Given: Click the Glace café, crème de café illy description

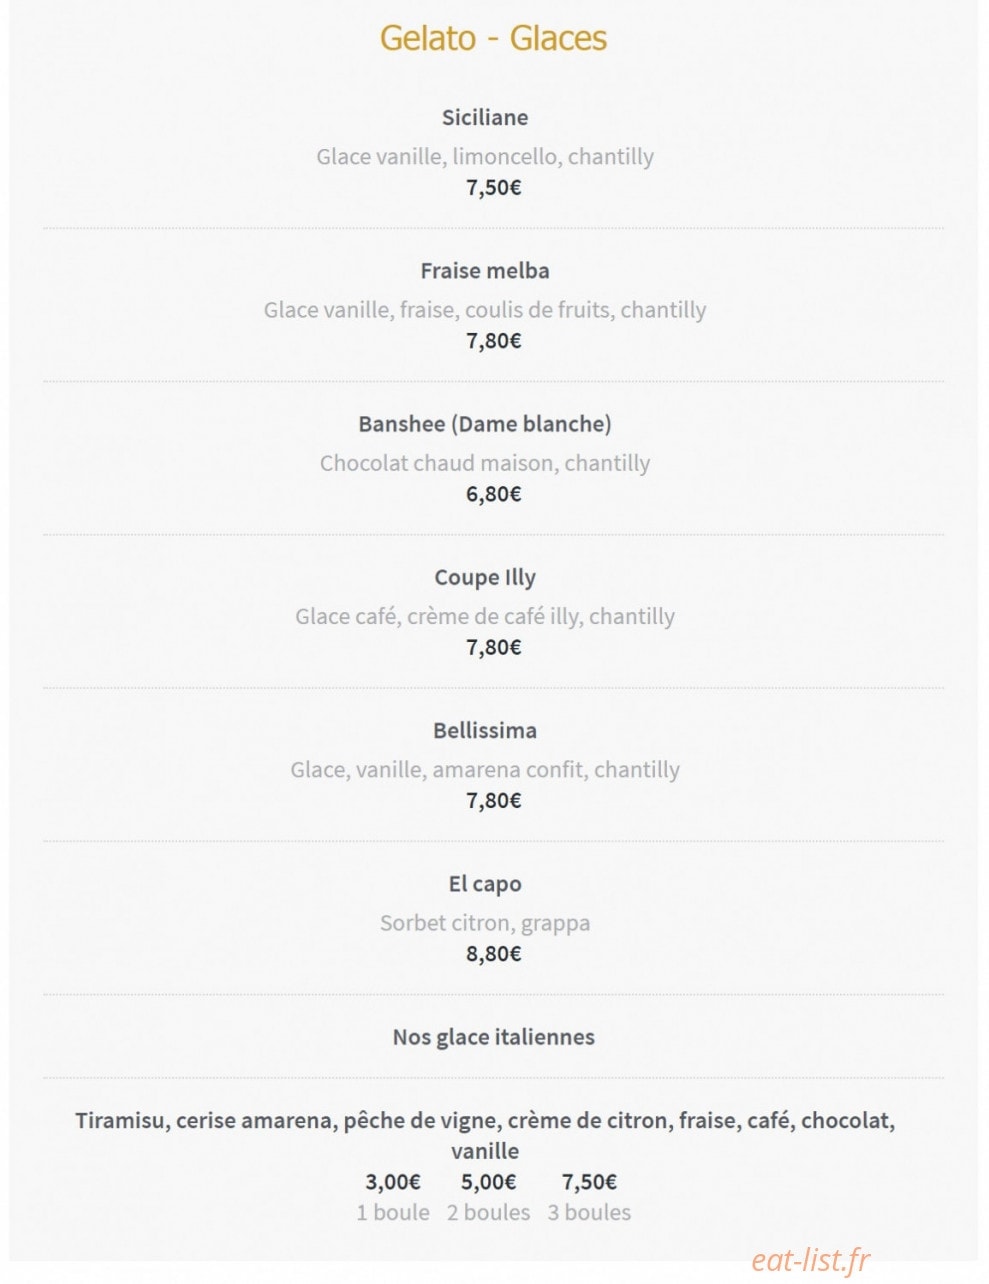Looking at the screenshot, I should [485, 616].
